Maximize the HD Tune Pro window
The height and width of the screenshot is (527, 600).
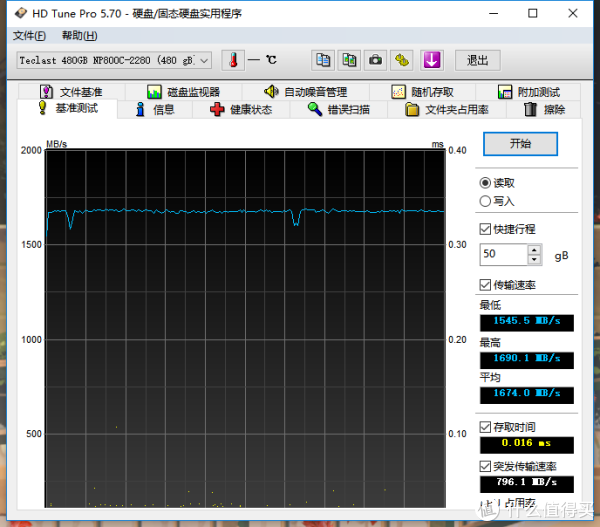(x=533, y=13)
